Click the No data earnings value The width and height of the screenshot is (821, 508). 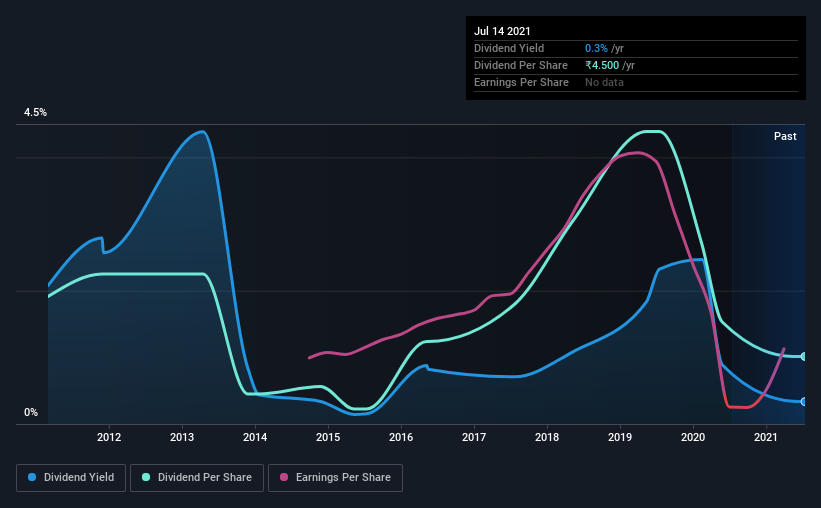coord(604,83)
